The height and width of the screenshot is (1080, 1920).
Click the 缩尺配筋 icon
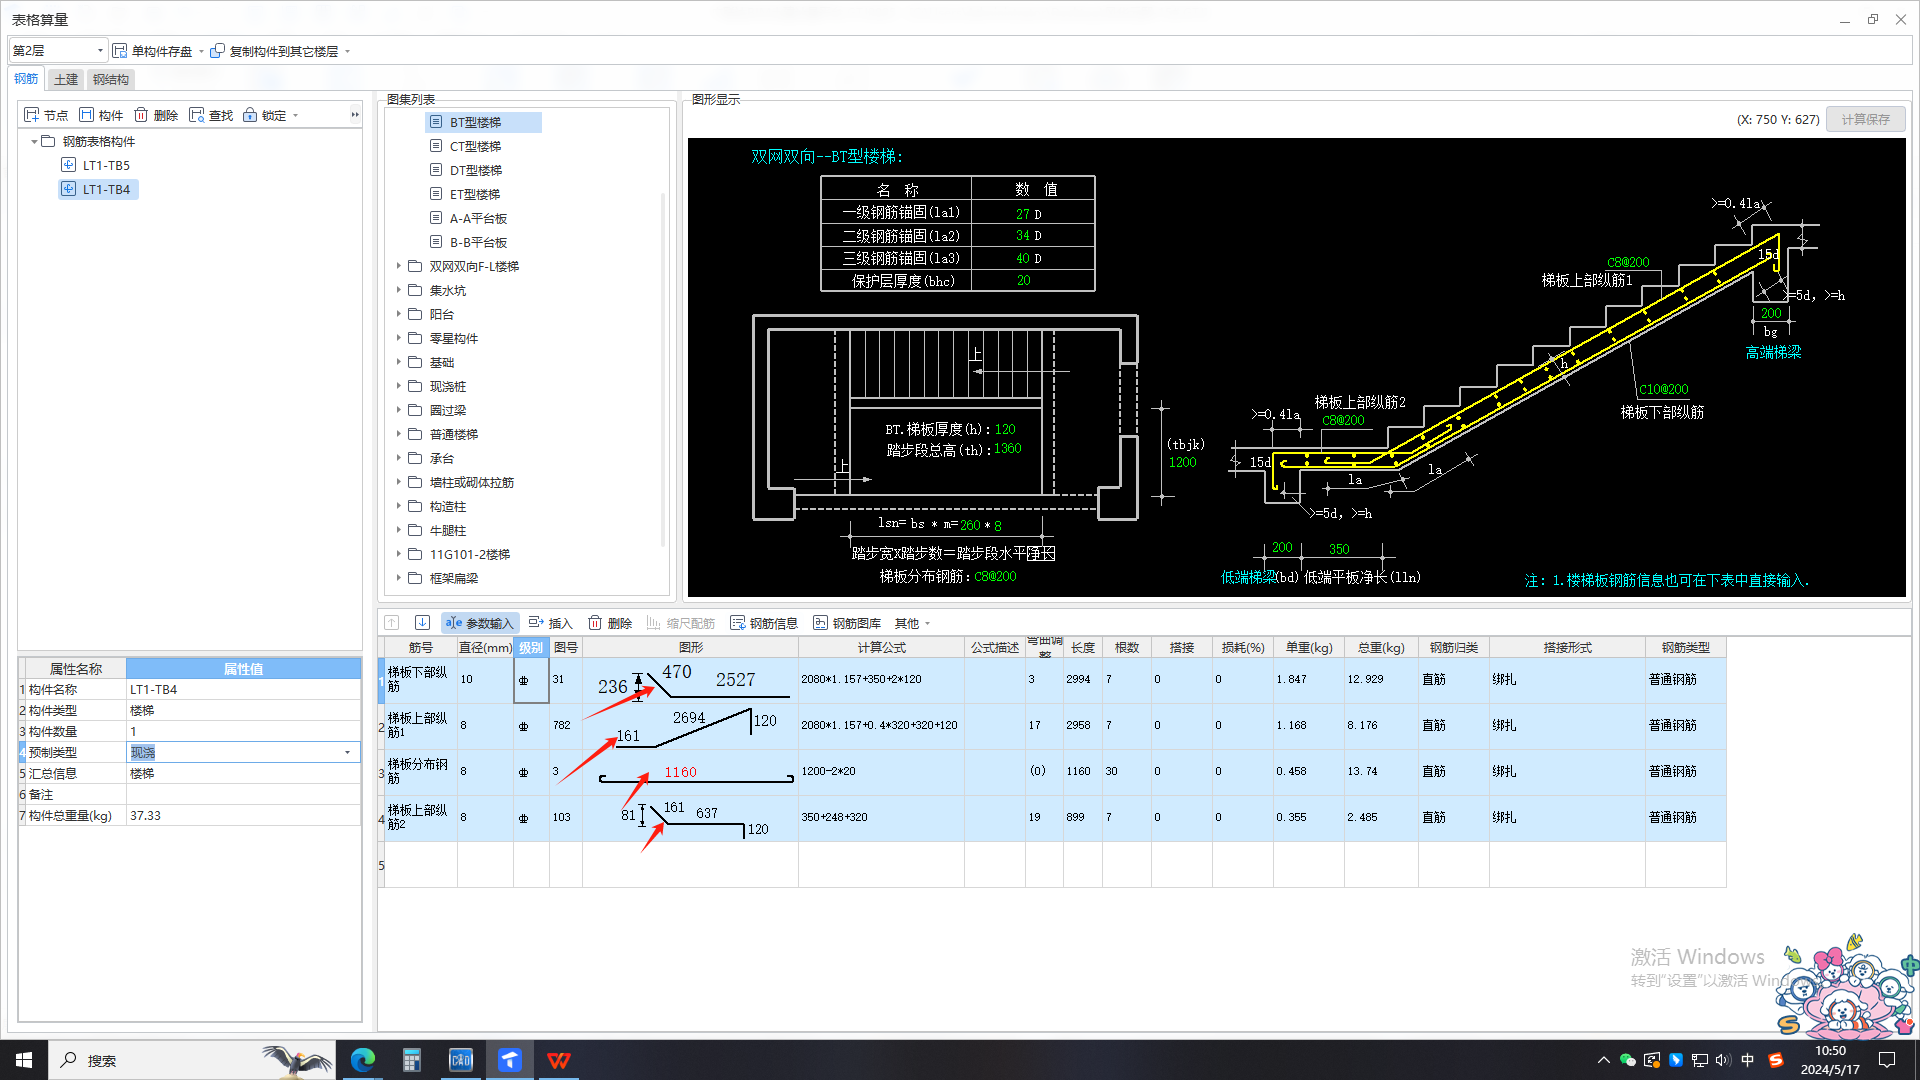(653, 622)
